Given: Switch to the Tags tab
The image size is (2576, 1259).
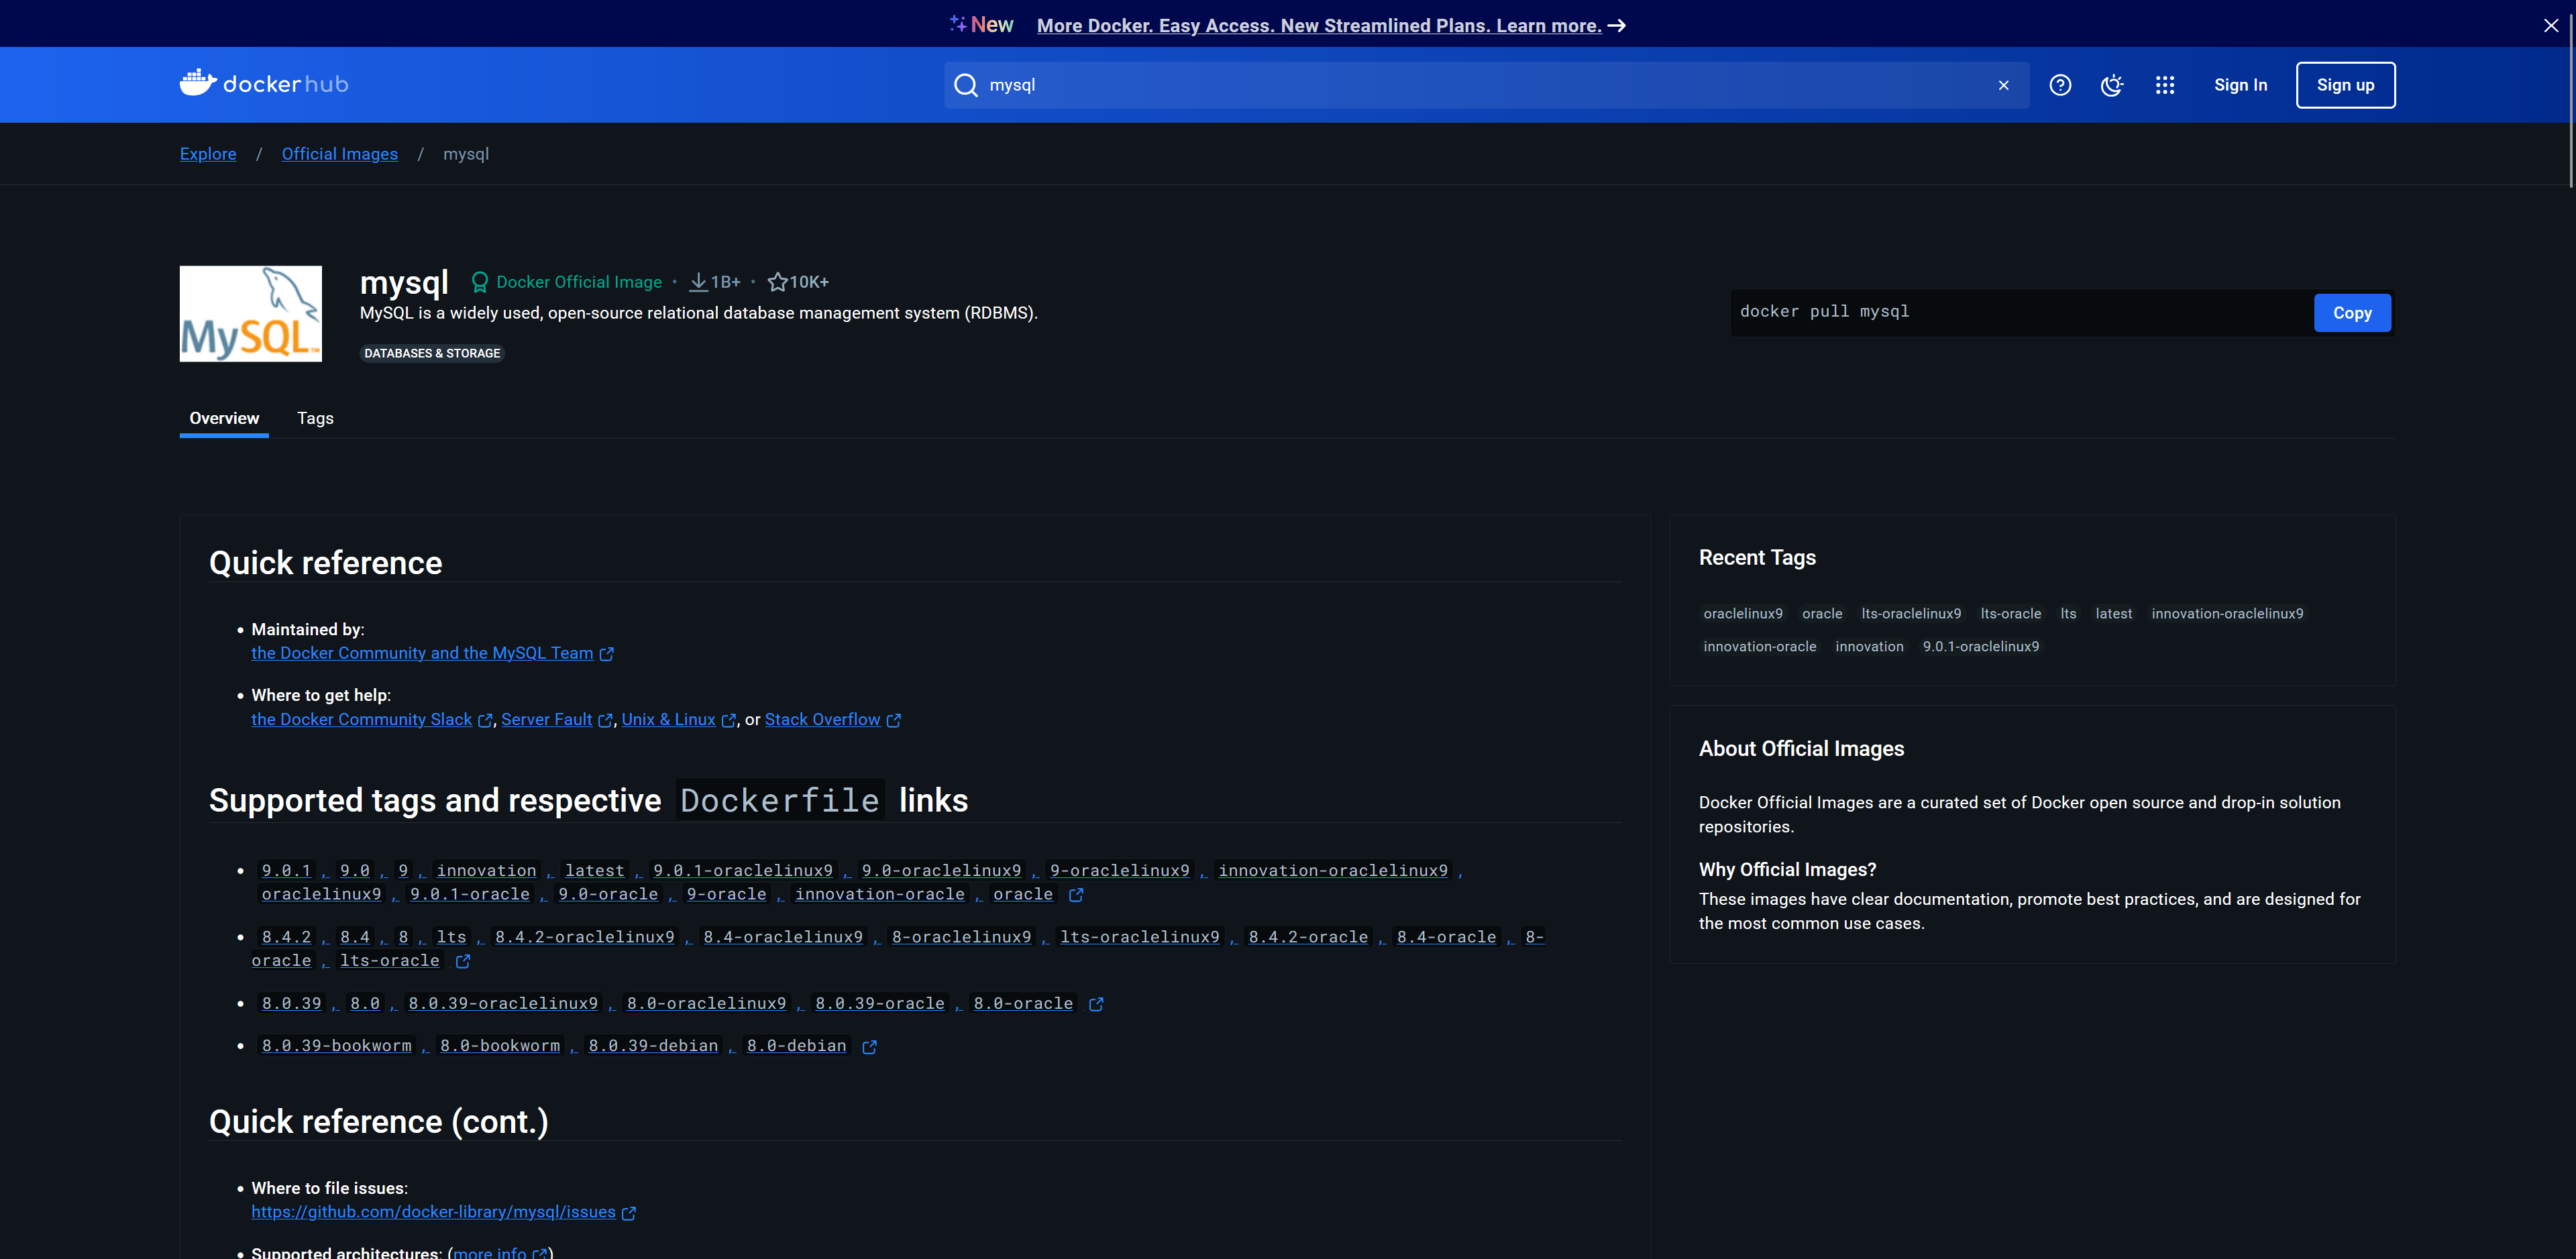Looking at the screenshot, I should pos(315,418).
